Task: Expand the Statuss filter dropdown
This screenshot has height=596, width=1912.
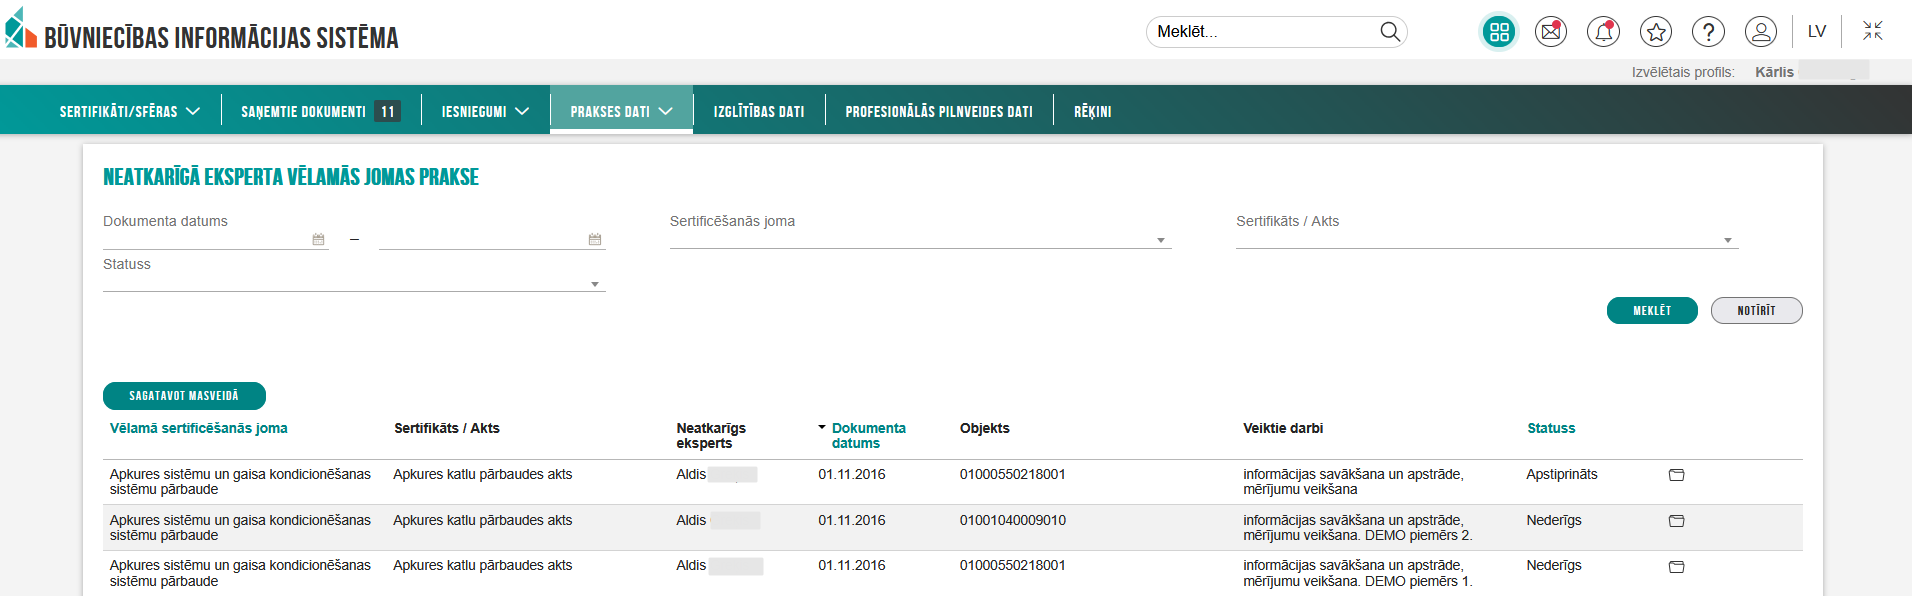Action: click(x=595, y=285)
